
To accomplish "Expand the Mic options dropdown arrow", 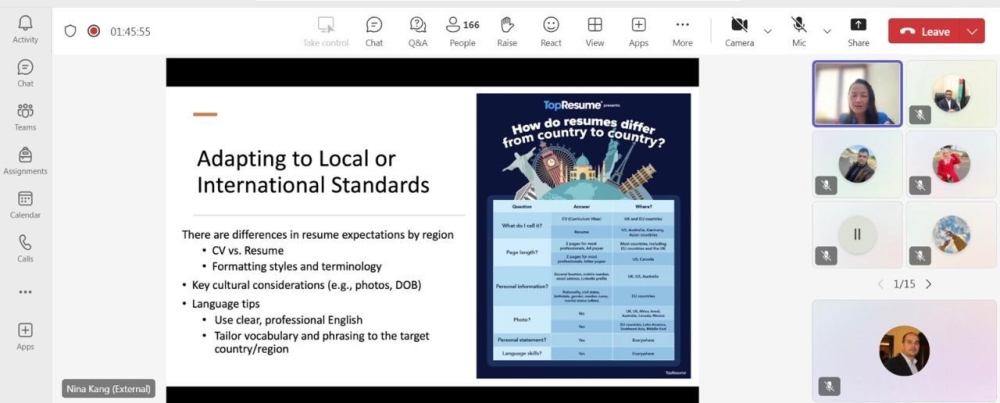I will [827, 31].
